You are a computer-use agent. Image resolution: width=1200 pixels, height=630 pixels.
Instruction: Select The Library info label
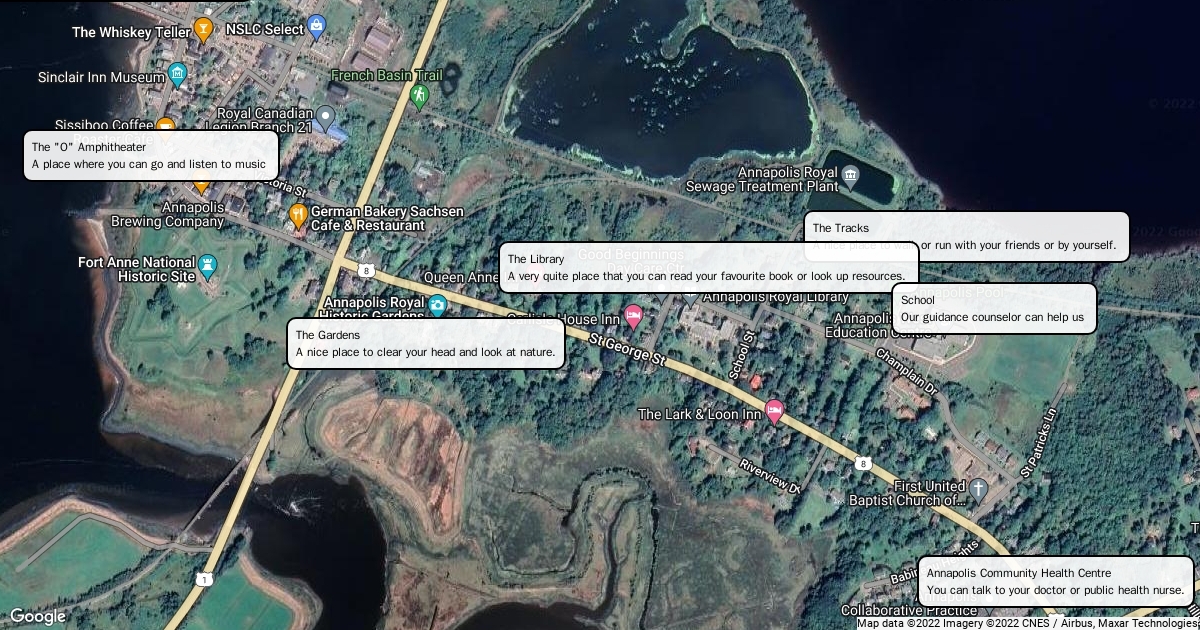coord(708,268)
